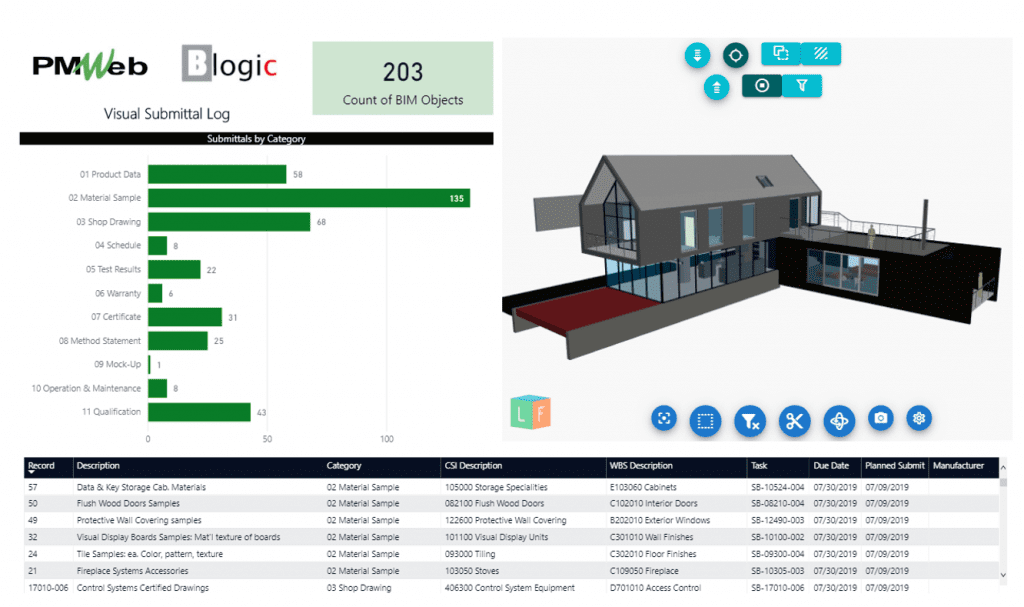The width and height of the screenshot is (1024, 607).
Task: Select the 05 Test Results bar
Action: coord(174,269)
